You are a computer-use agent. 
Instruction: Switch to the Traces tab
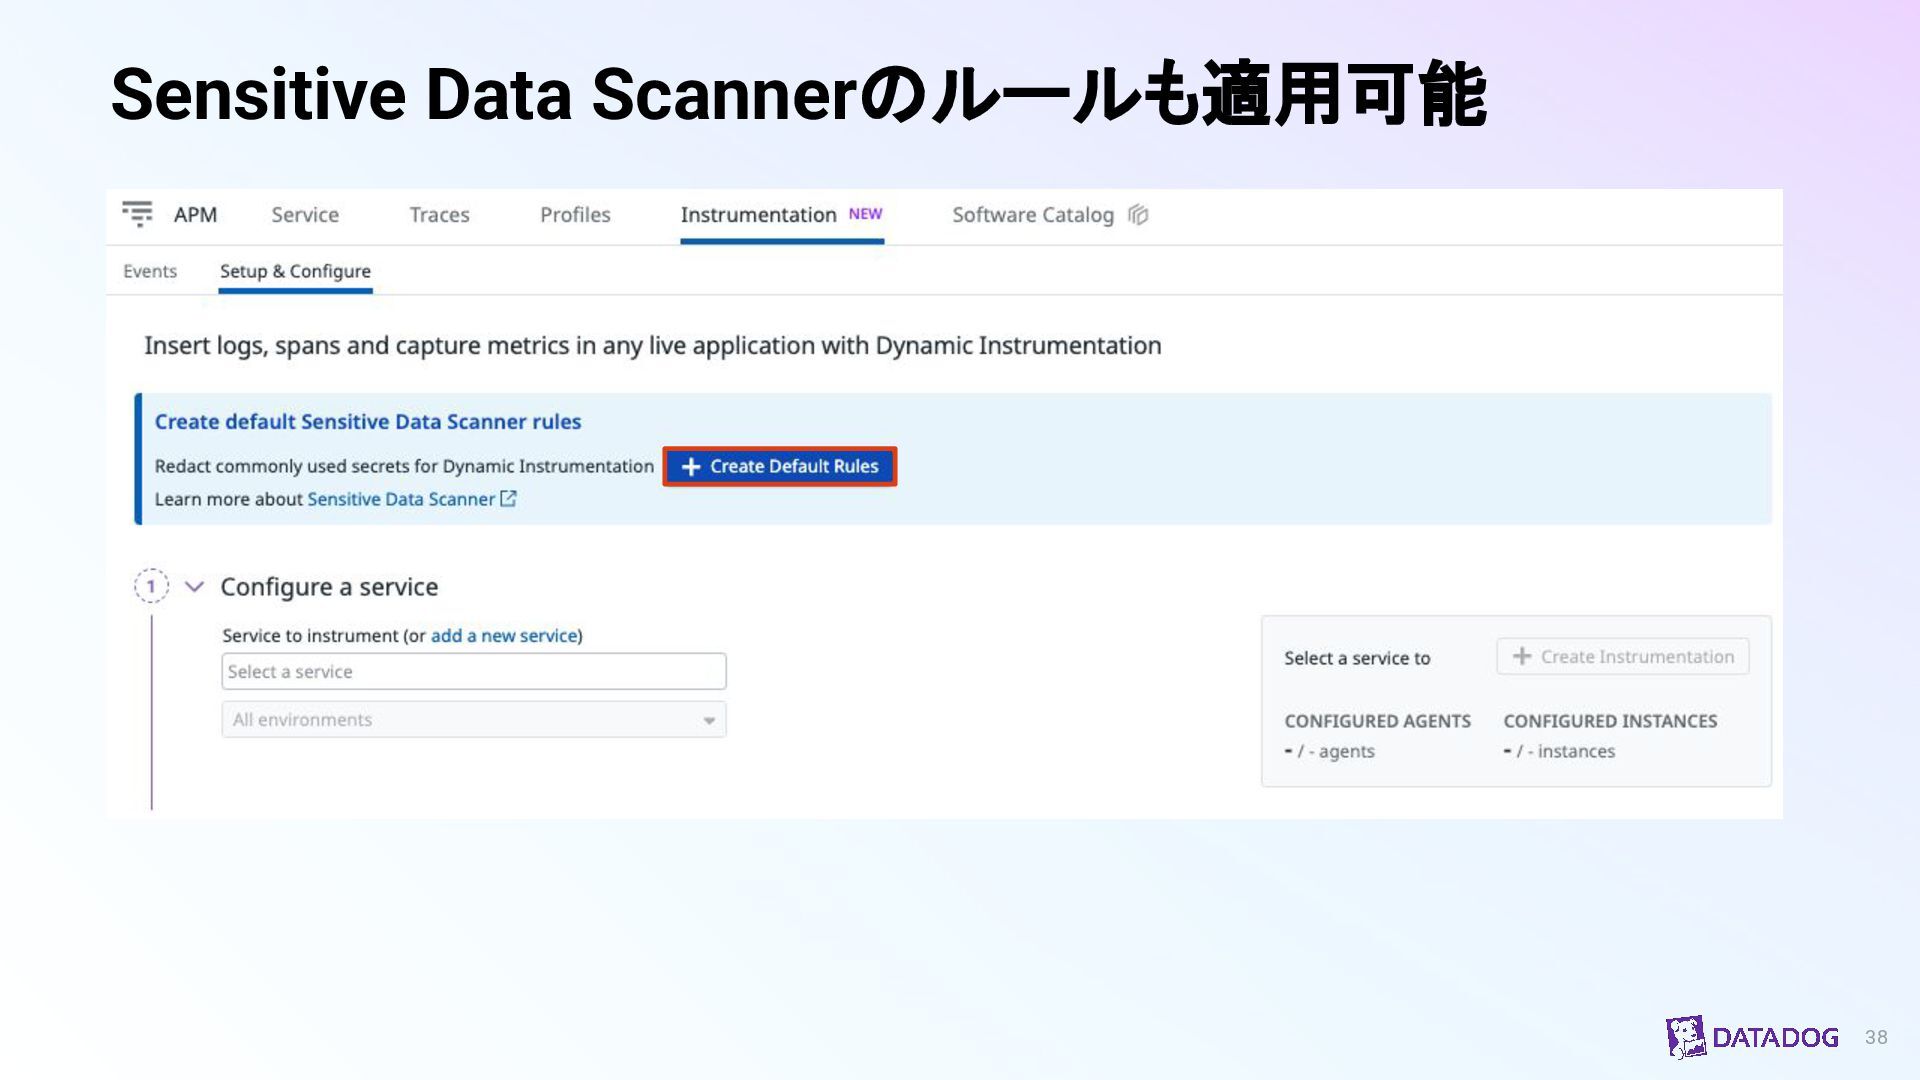(439, 215)
